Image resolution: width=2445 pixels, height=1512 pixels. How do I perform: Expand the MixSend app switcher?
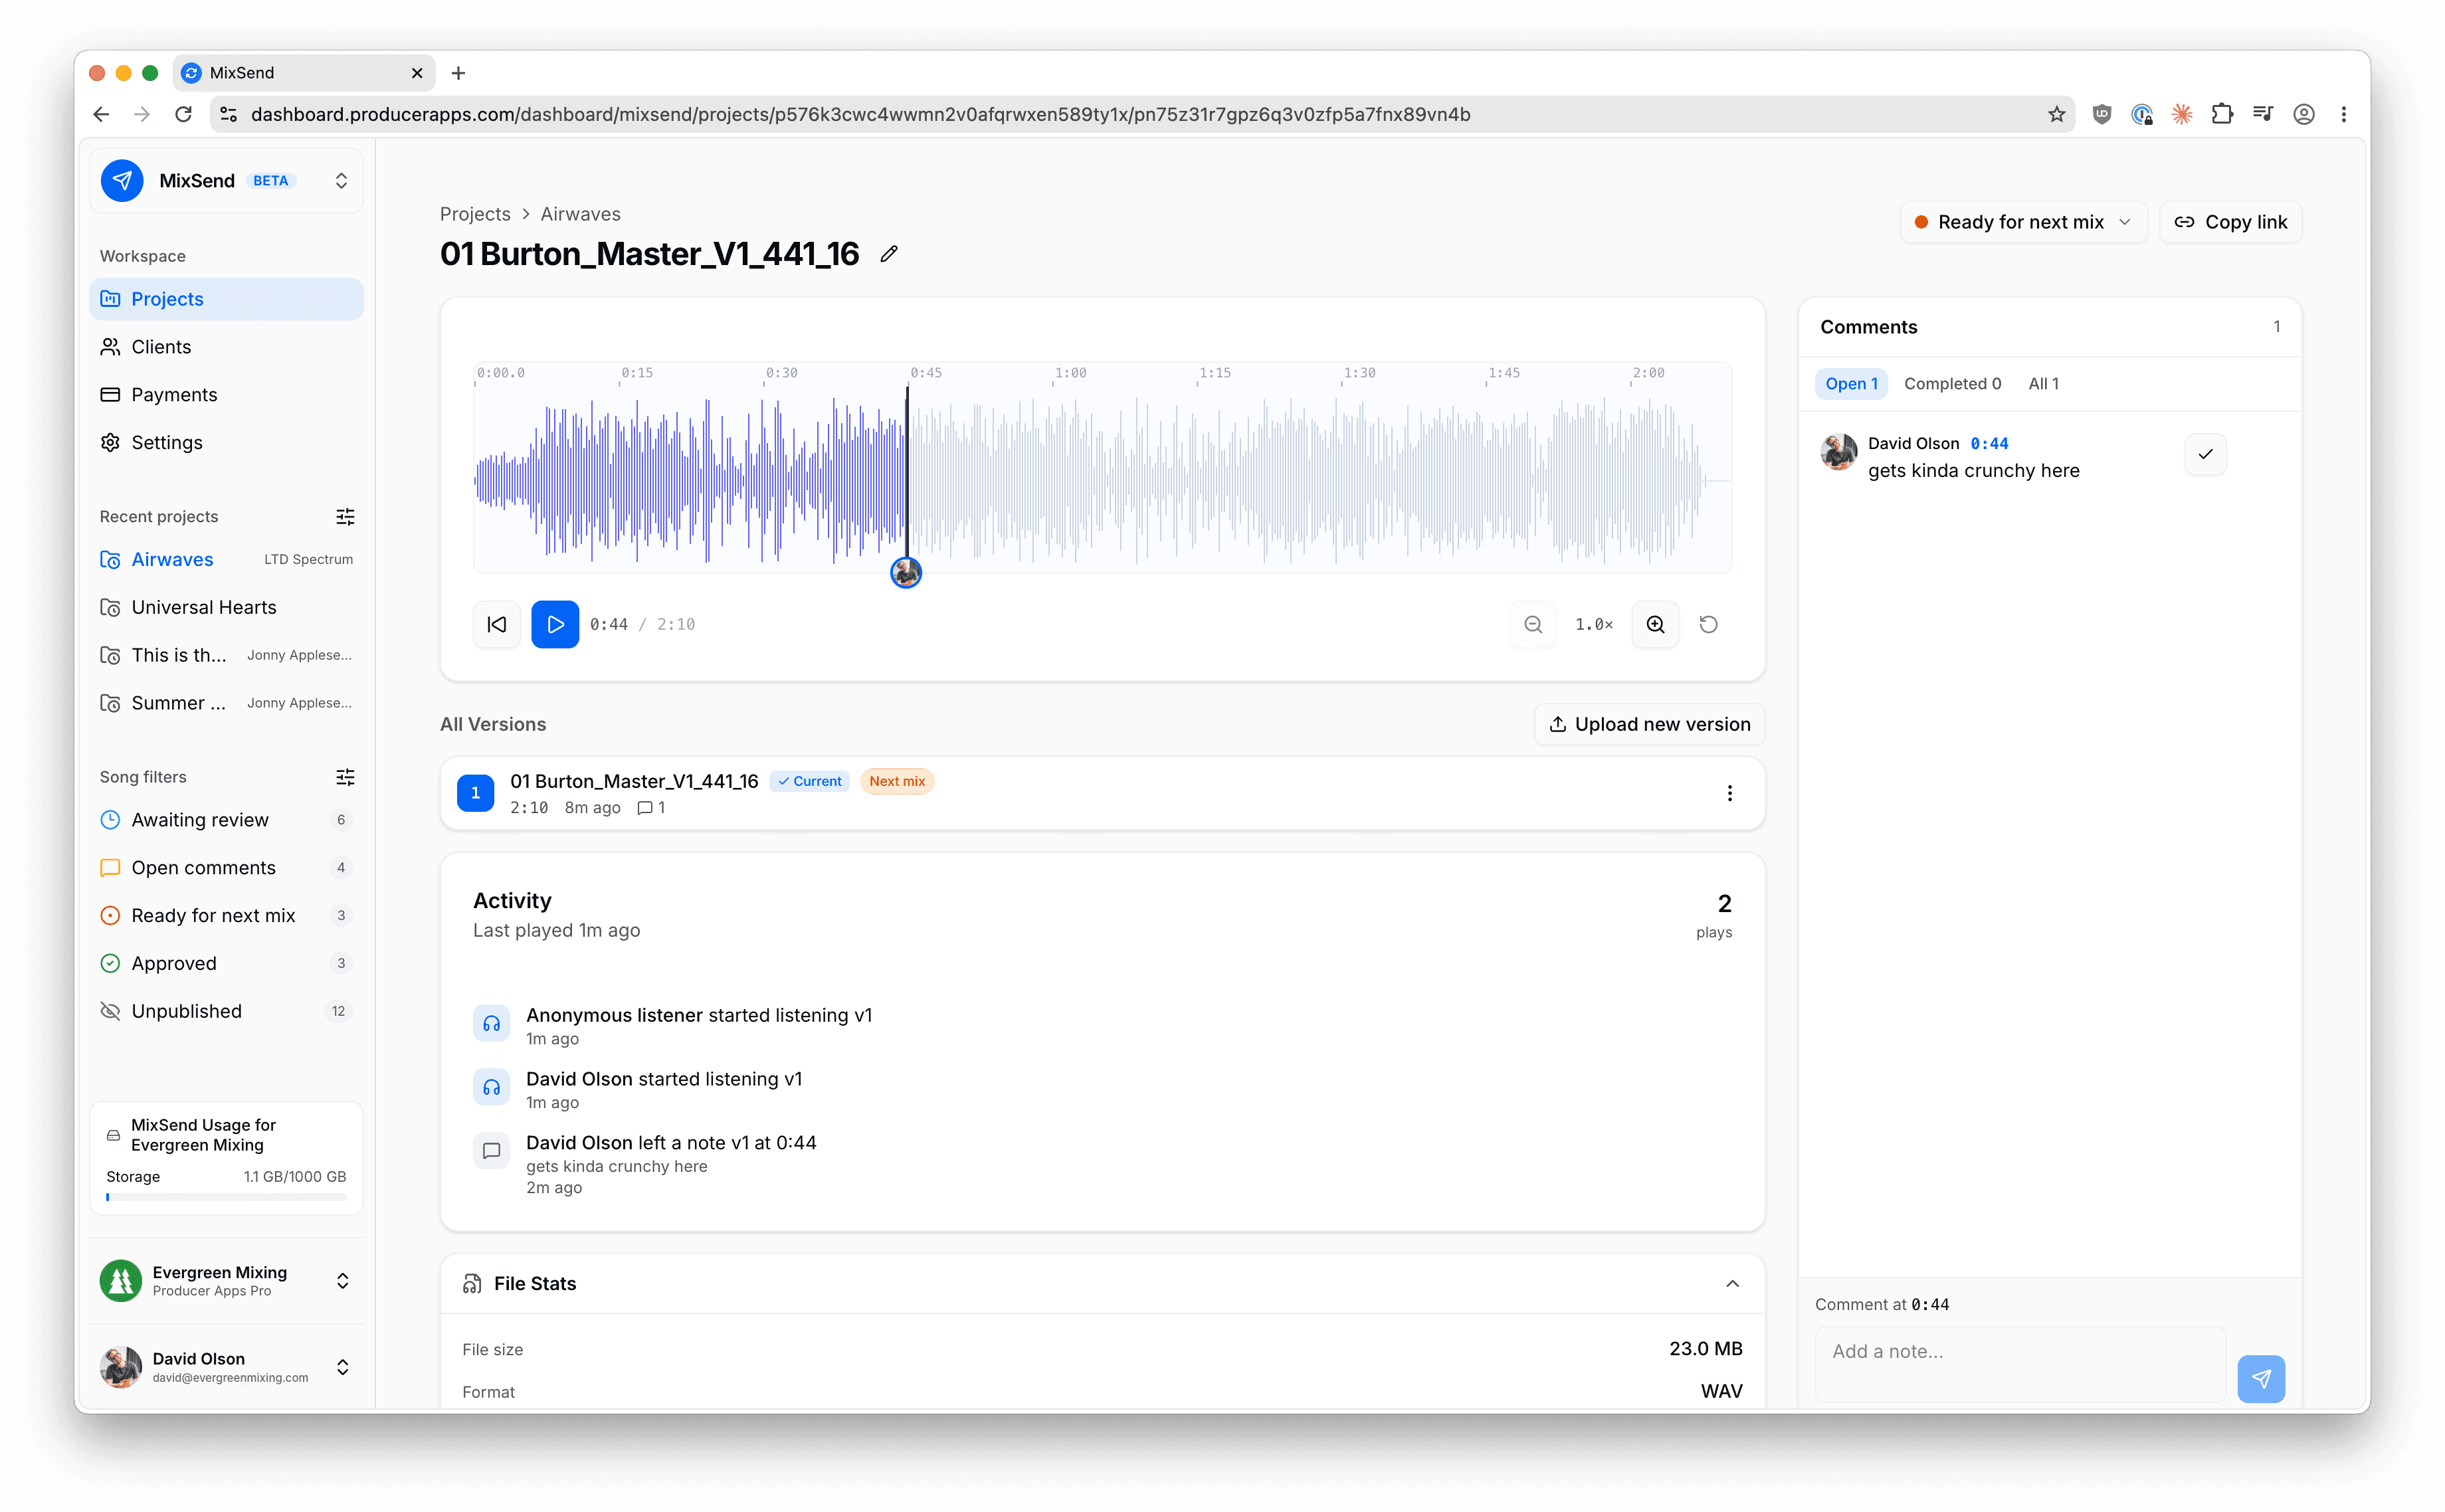click(x=341, y=181)
